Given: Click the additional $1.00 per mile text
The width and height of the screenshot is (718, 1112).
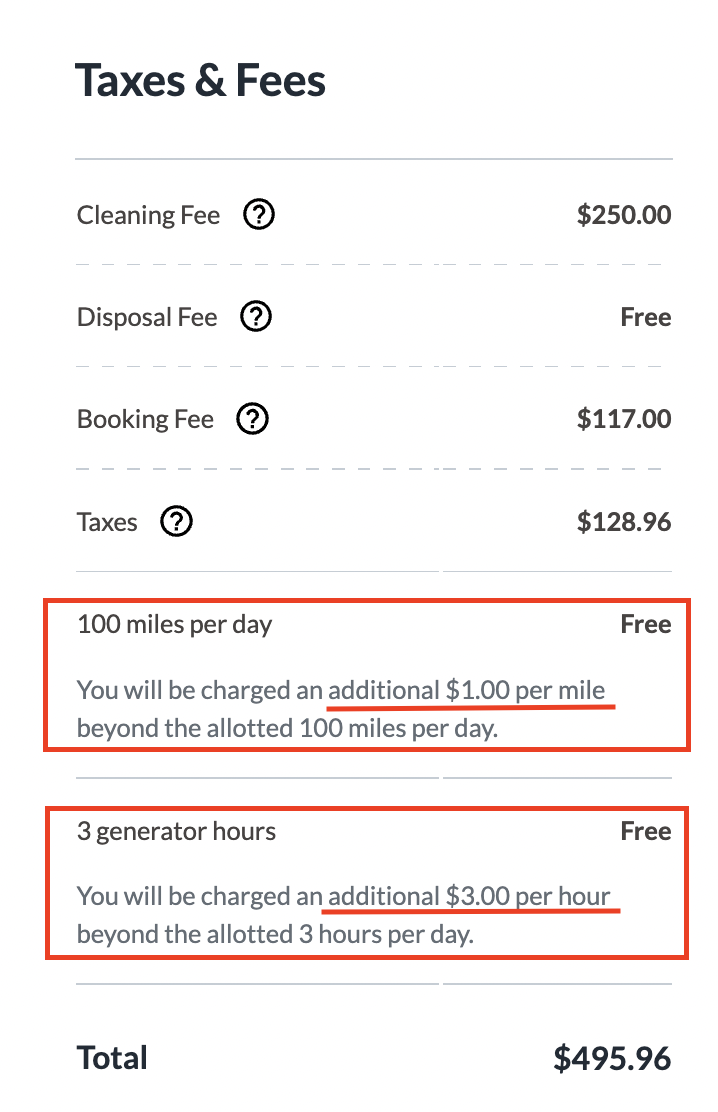Looking at the screenshot, I should point(467,690).
